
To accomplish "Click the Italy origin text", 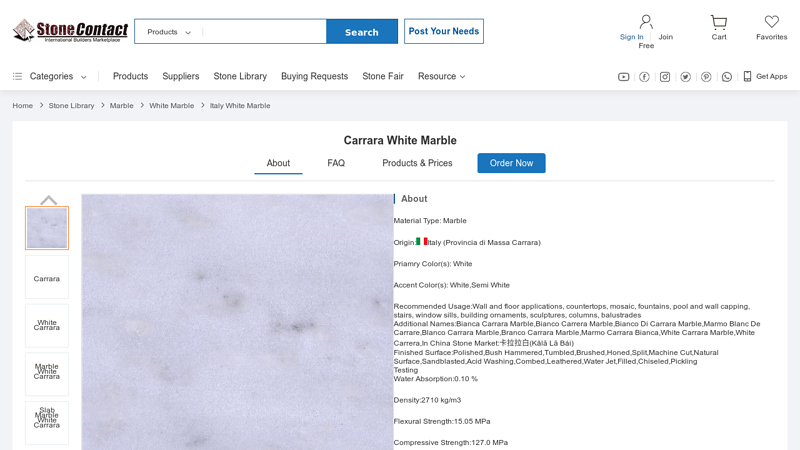I will pos(484,242).
